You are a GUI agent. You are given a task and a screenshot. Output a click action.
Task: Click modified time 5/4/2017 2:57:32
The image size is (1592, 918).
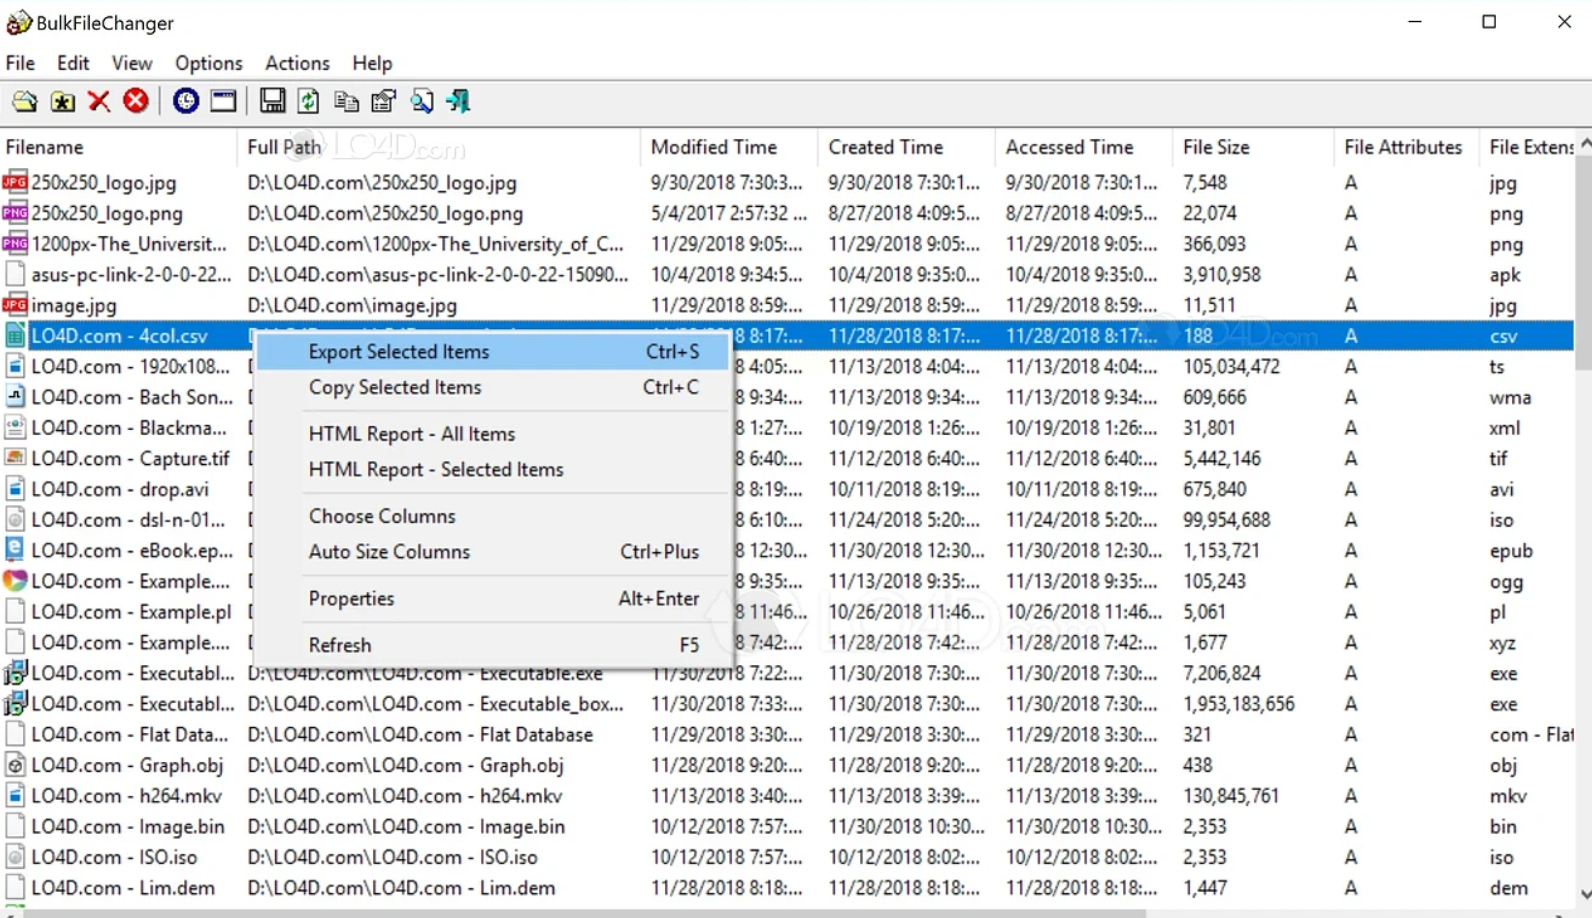729,213
